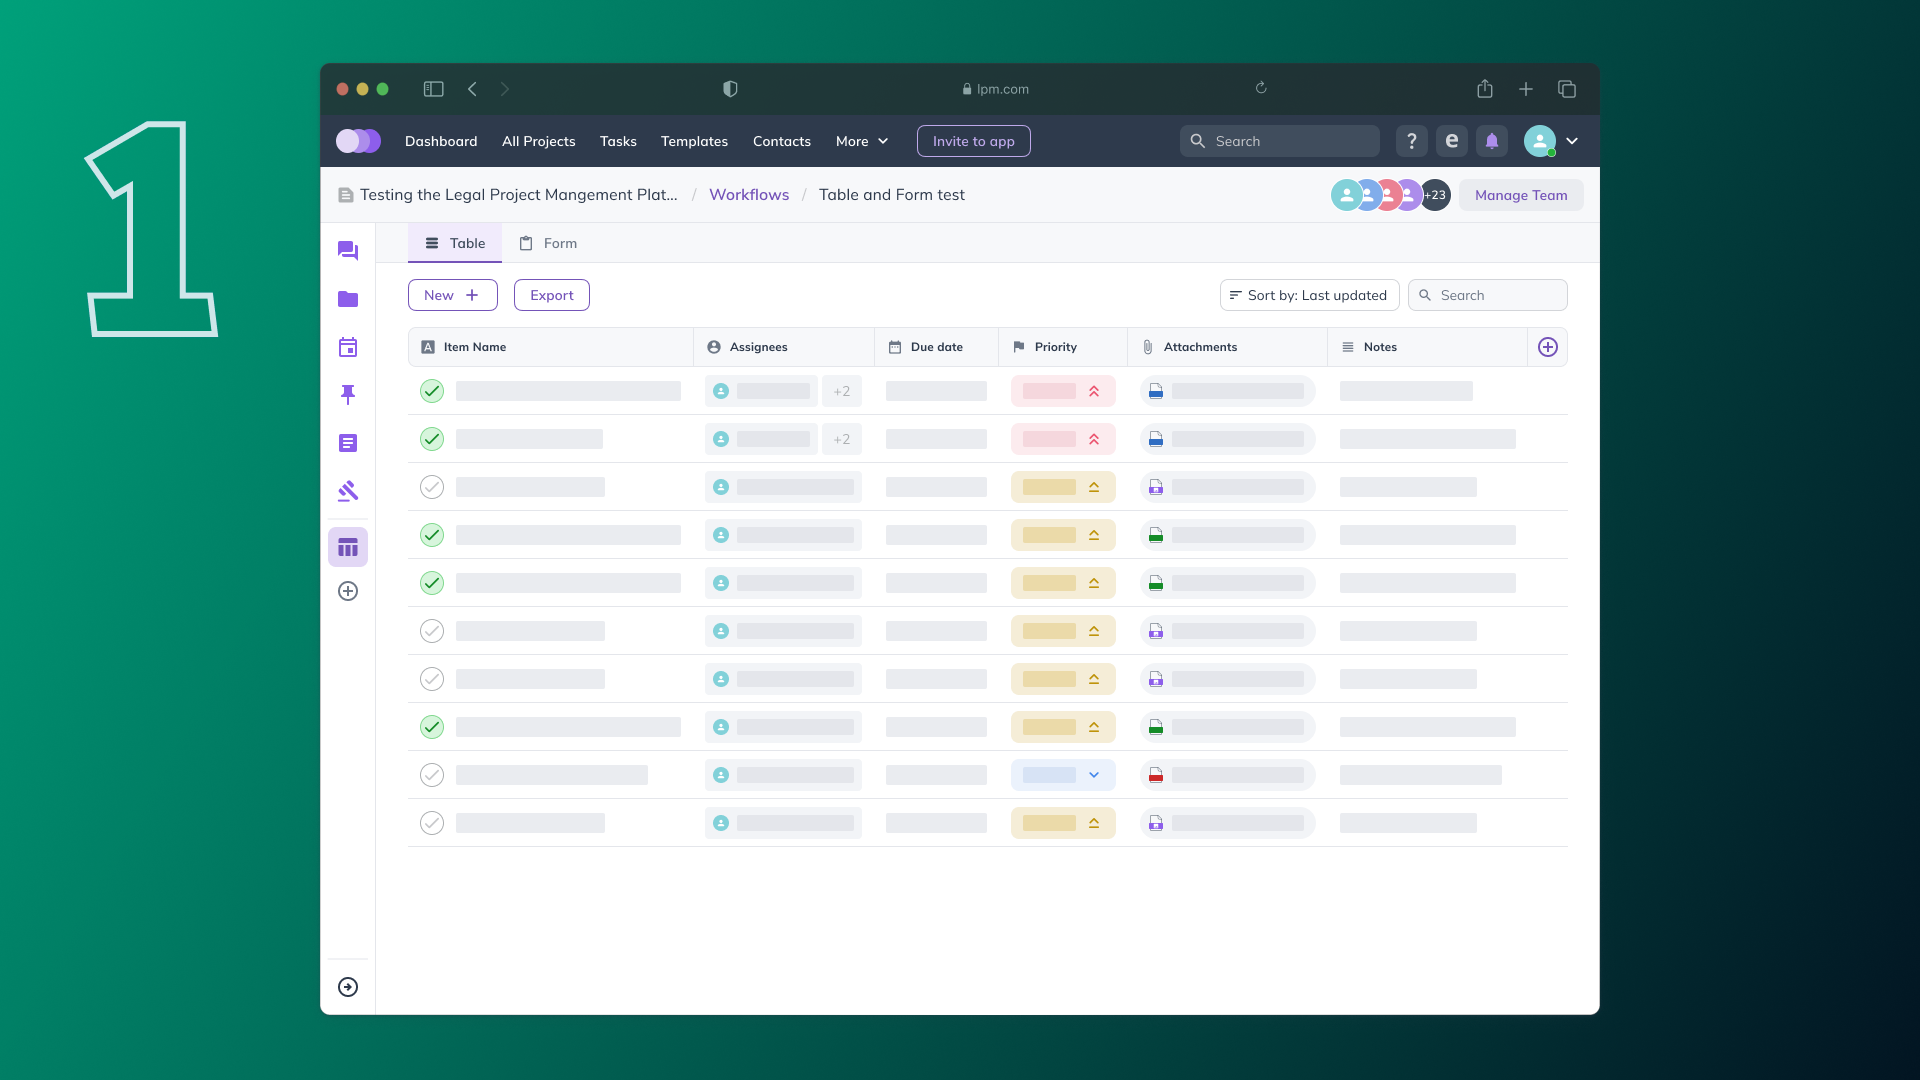Reload page with refresh icon

(1261, 88)
